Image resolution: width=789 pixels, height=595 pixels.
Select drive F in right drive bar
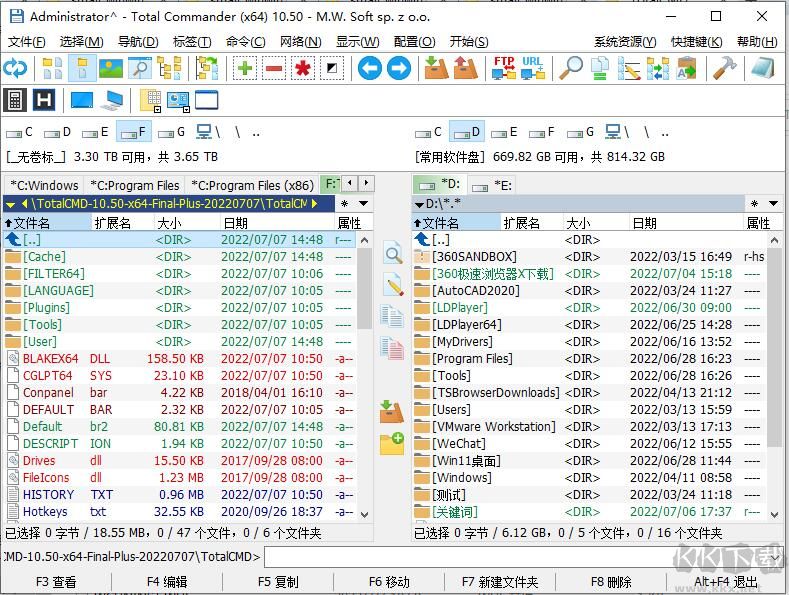(542, 132)
